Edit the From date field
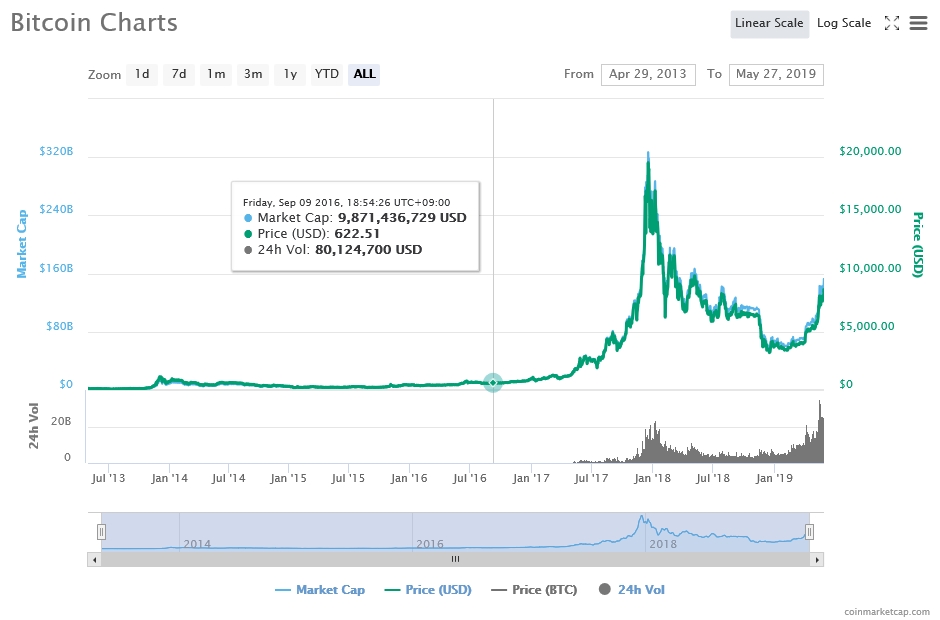This screenshot has height=620, width=940. (x=648, y=74)
